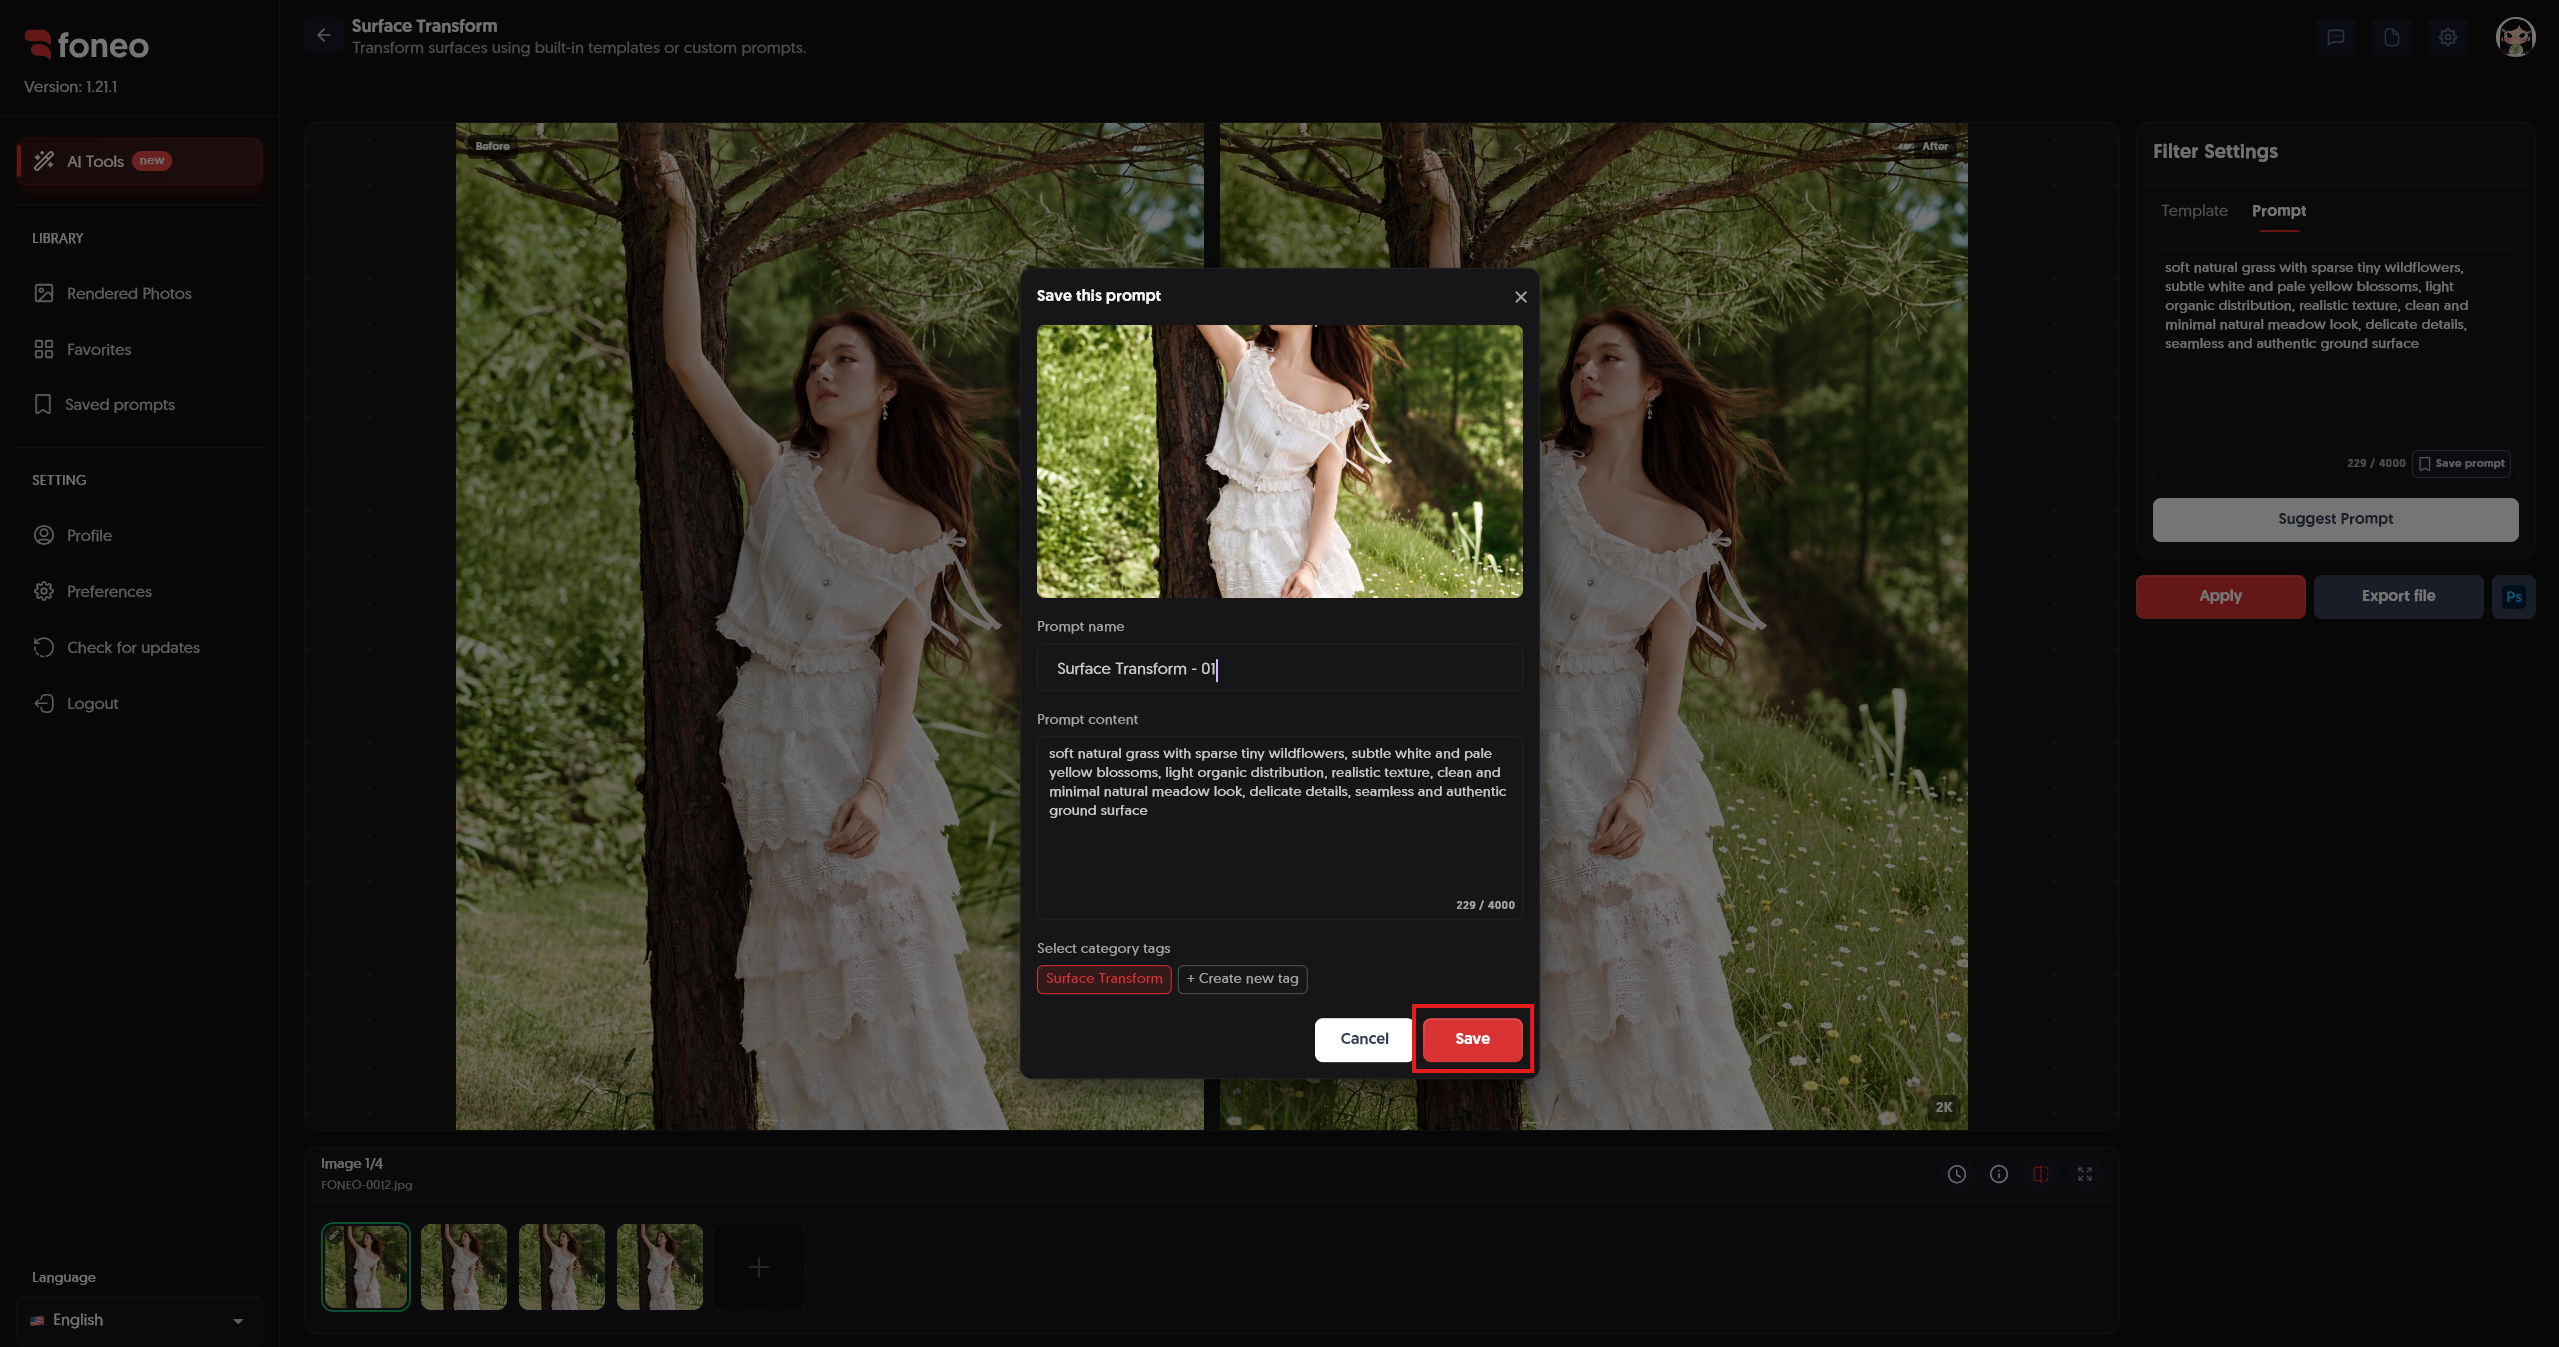This screenshot has height=1347, width=2559.
Task: Click + Create new tag
Action: pos(1242,979)
